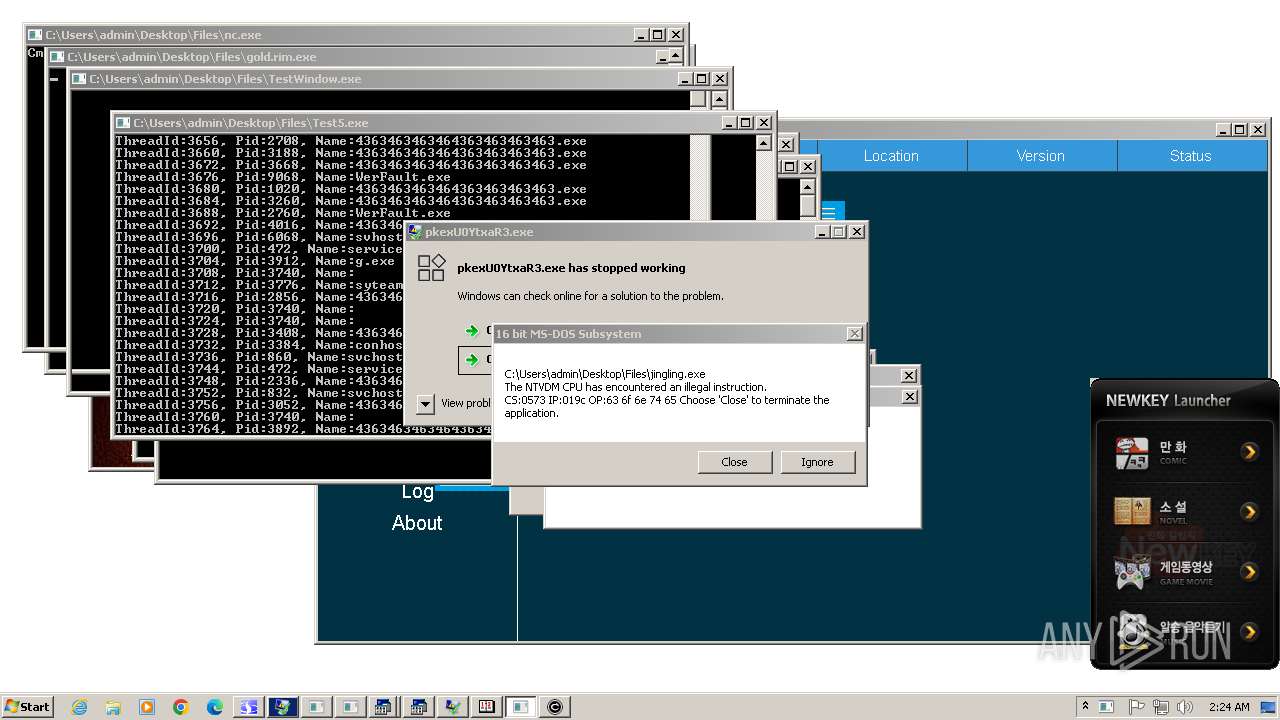Click the blue hamburger menu icon in background app
The image size is (1280, 720).
coord(831,212)
